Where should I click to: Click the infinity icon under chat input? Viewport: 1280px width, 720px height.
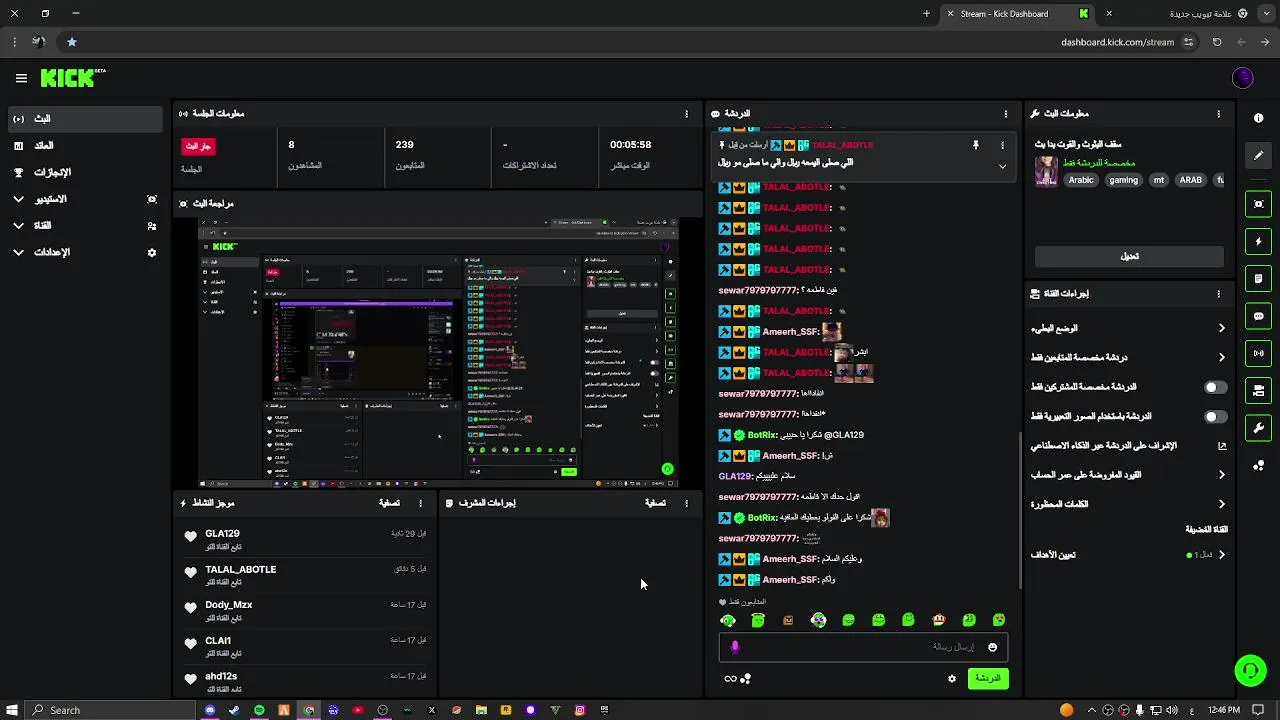coord(730,678)
